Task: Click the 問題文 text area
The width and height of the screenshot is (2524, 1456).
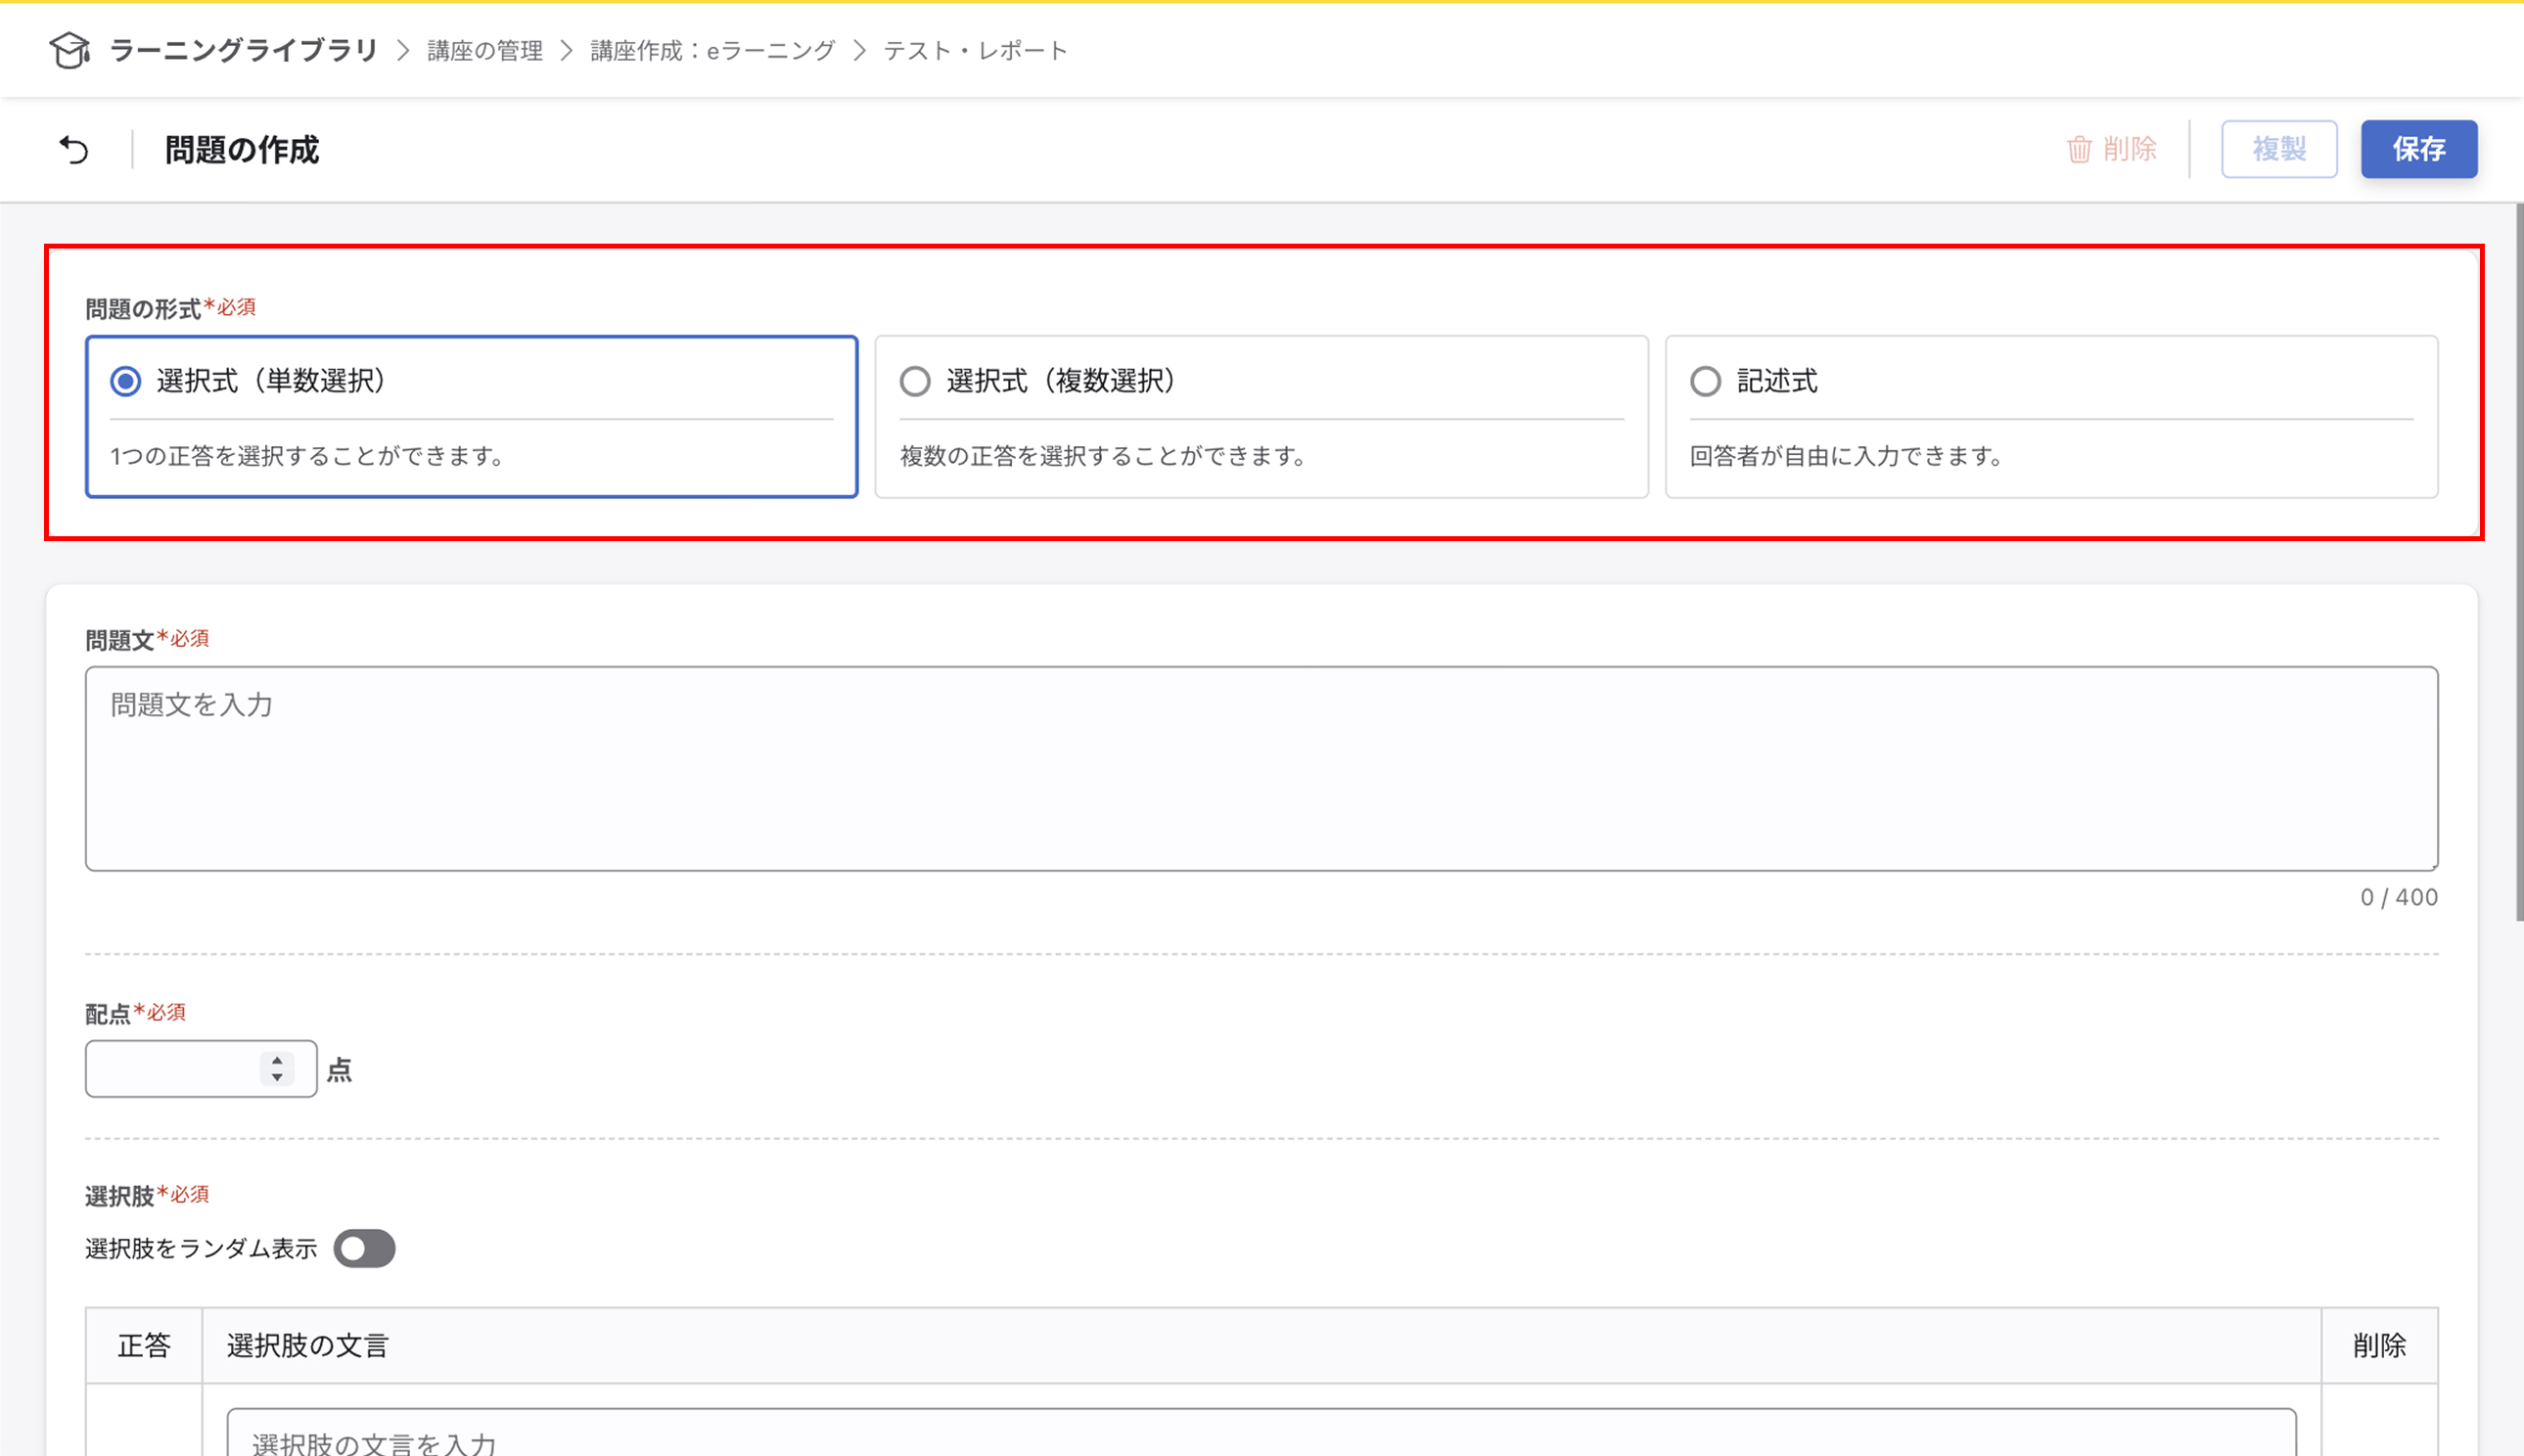Action: point(1260,768)
